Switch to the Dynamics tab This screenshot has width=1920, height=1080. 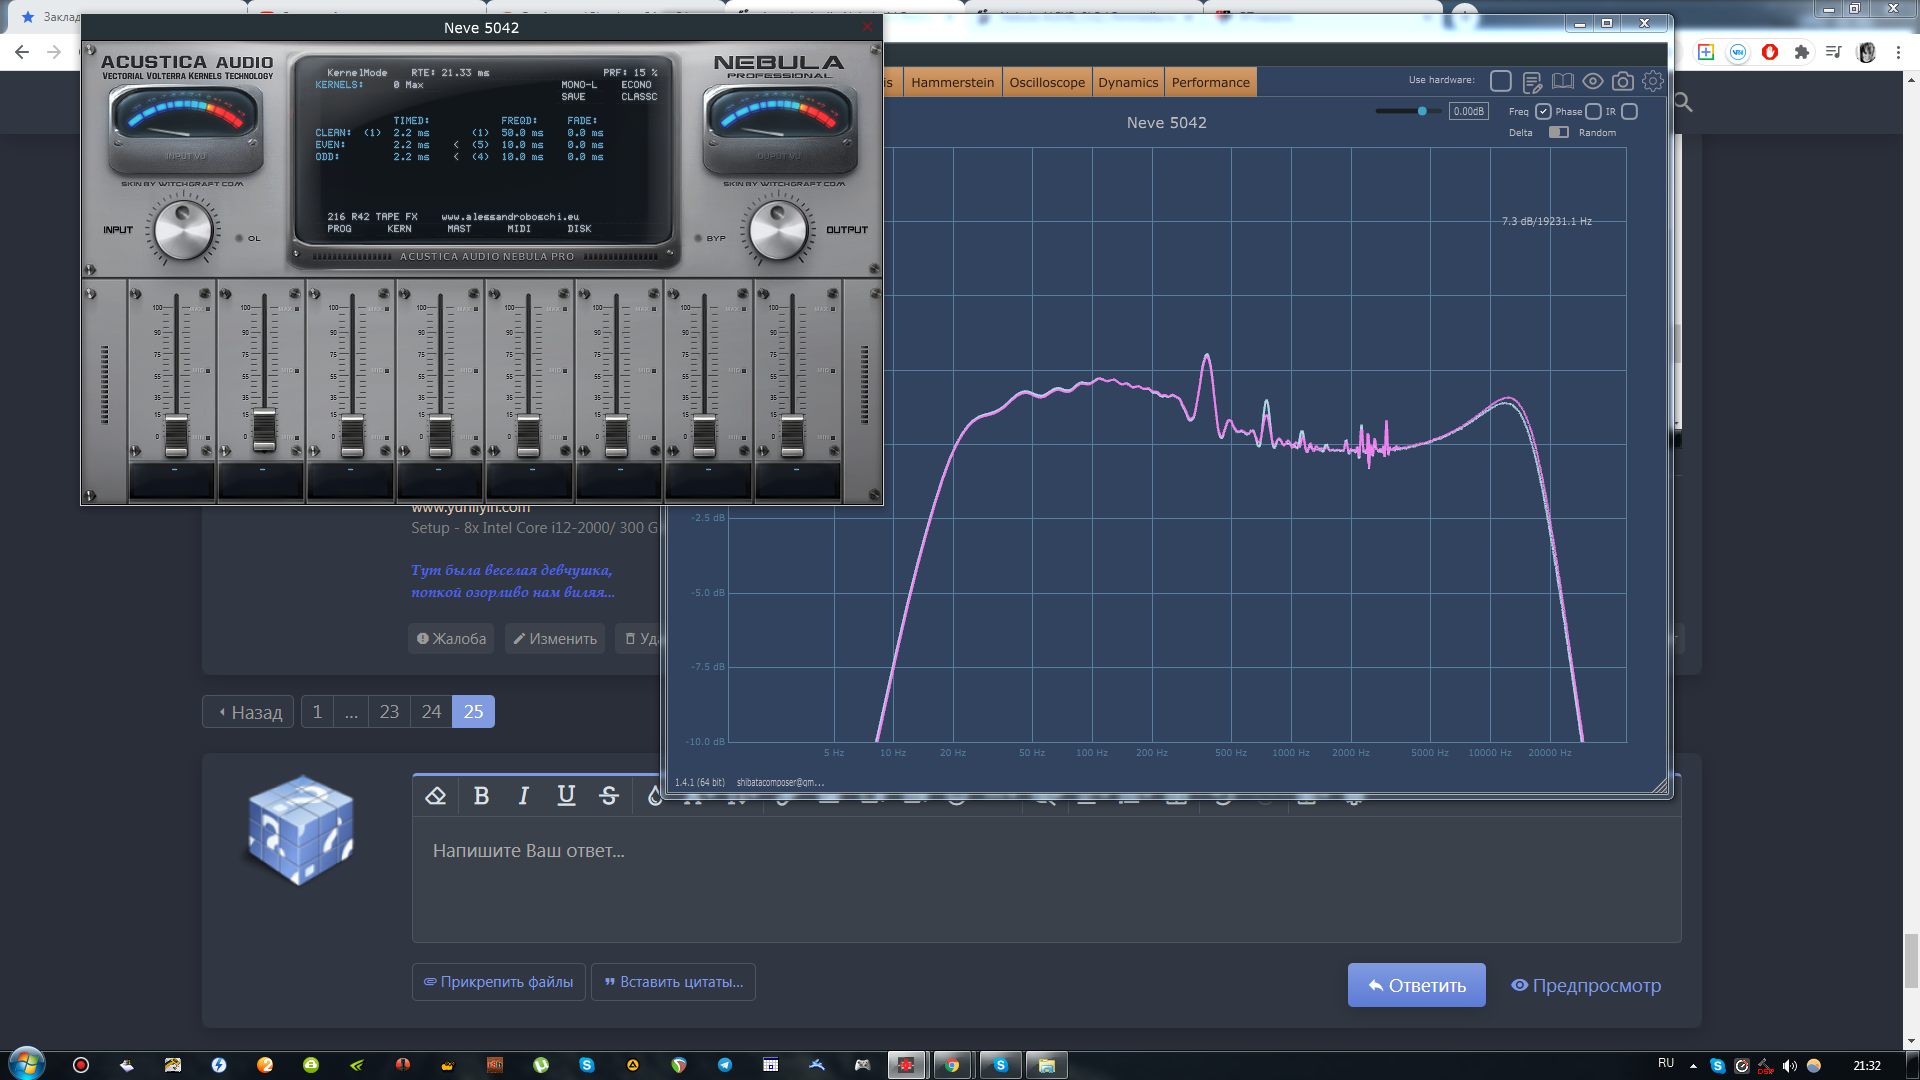[1128, 82]
